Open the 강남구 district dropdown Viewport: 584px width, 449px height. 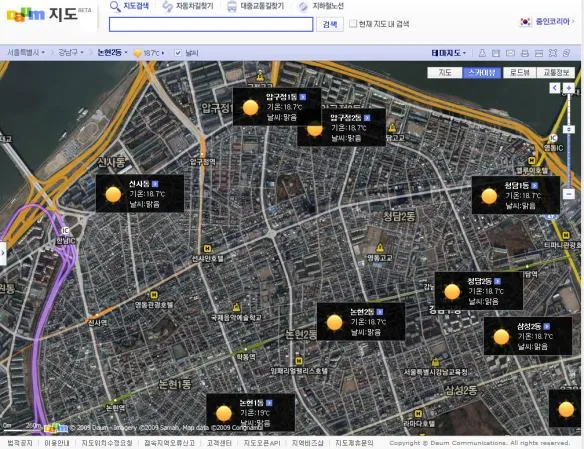[70, 52]
